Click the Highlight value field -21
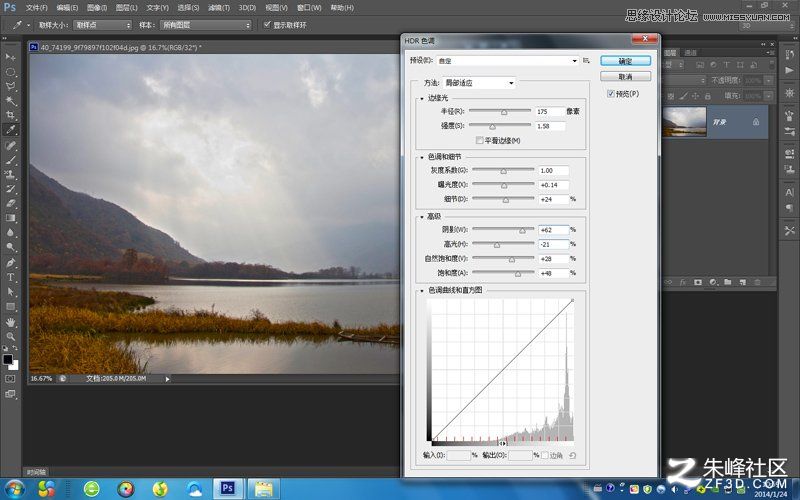The width and height of the screenshot is (800, 500). 554,244
